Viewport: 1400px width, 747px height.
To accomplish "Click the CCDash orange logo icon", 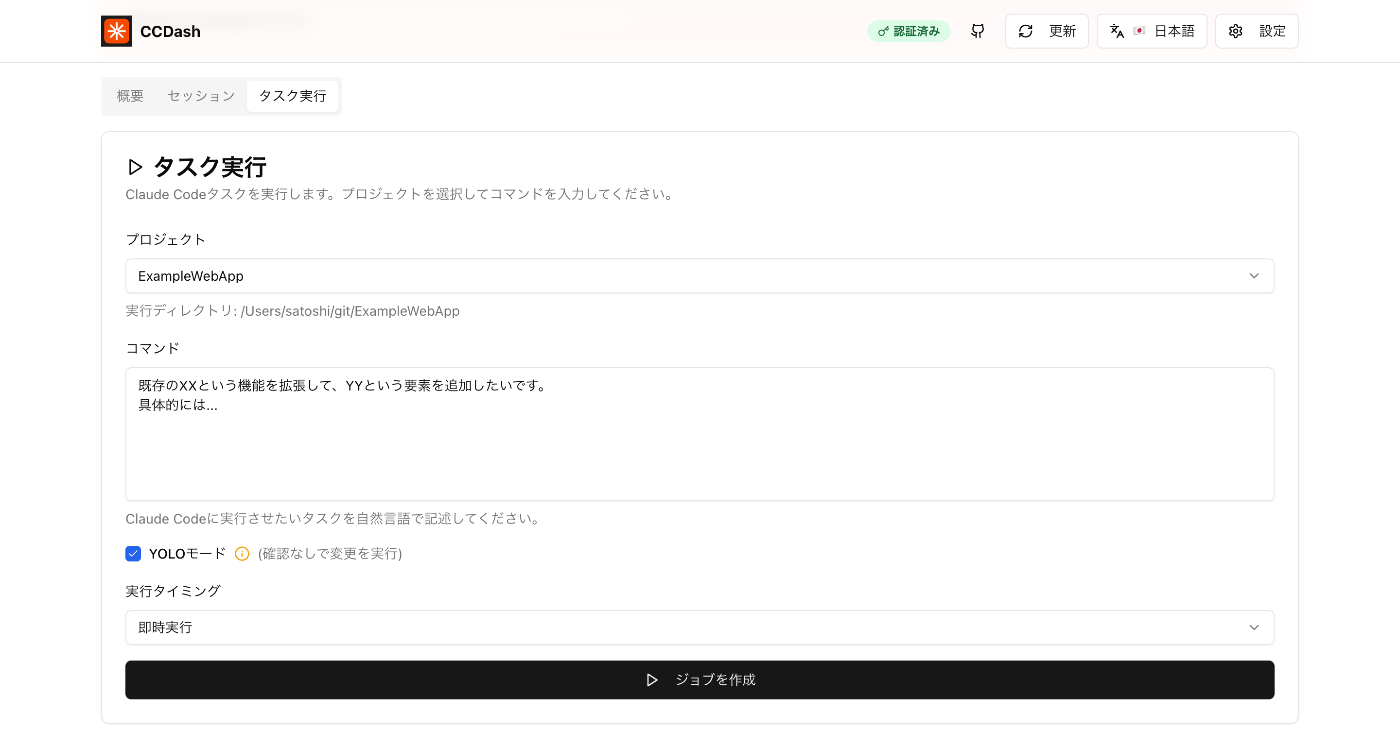I will [x=116, y=31].
